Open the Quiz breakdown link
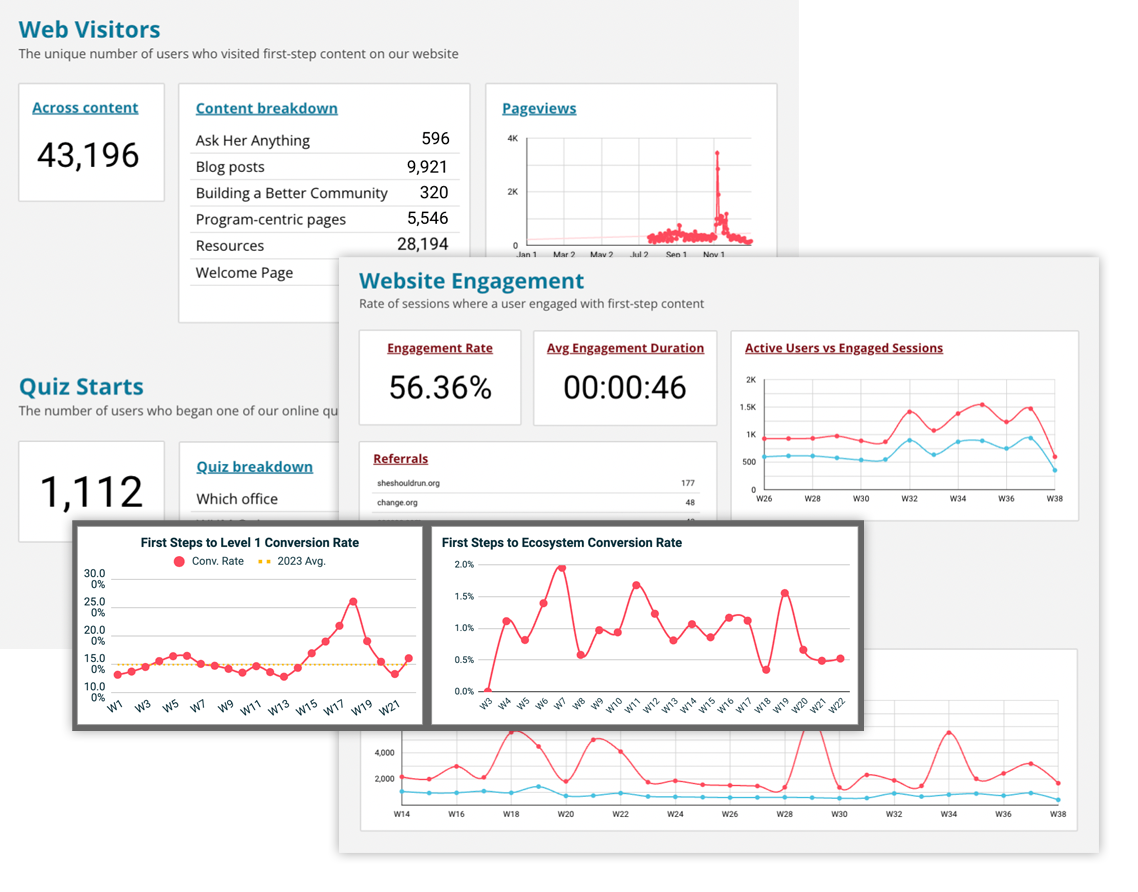This screenshot has width=1138, height=892. 255,467
